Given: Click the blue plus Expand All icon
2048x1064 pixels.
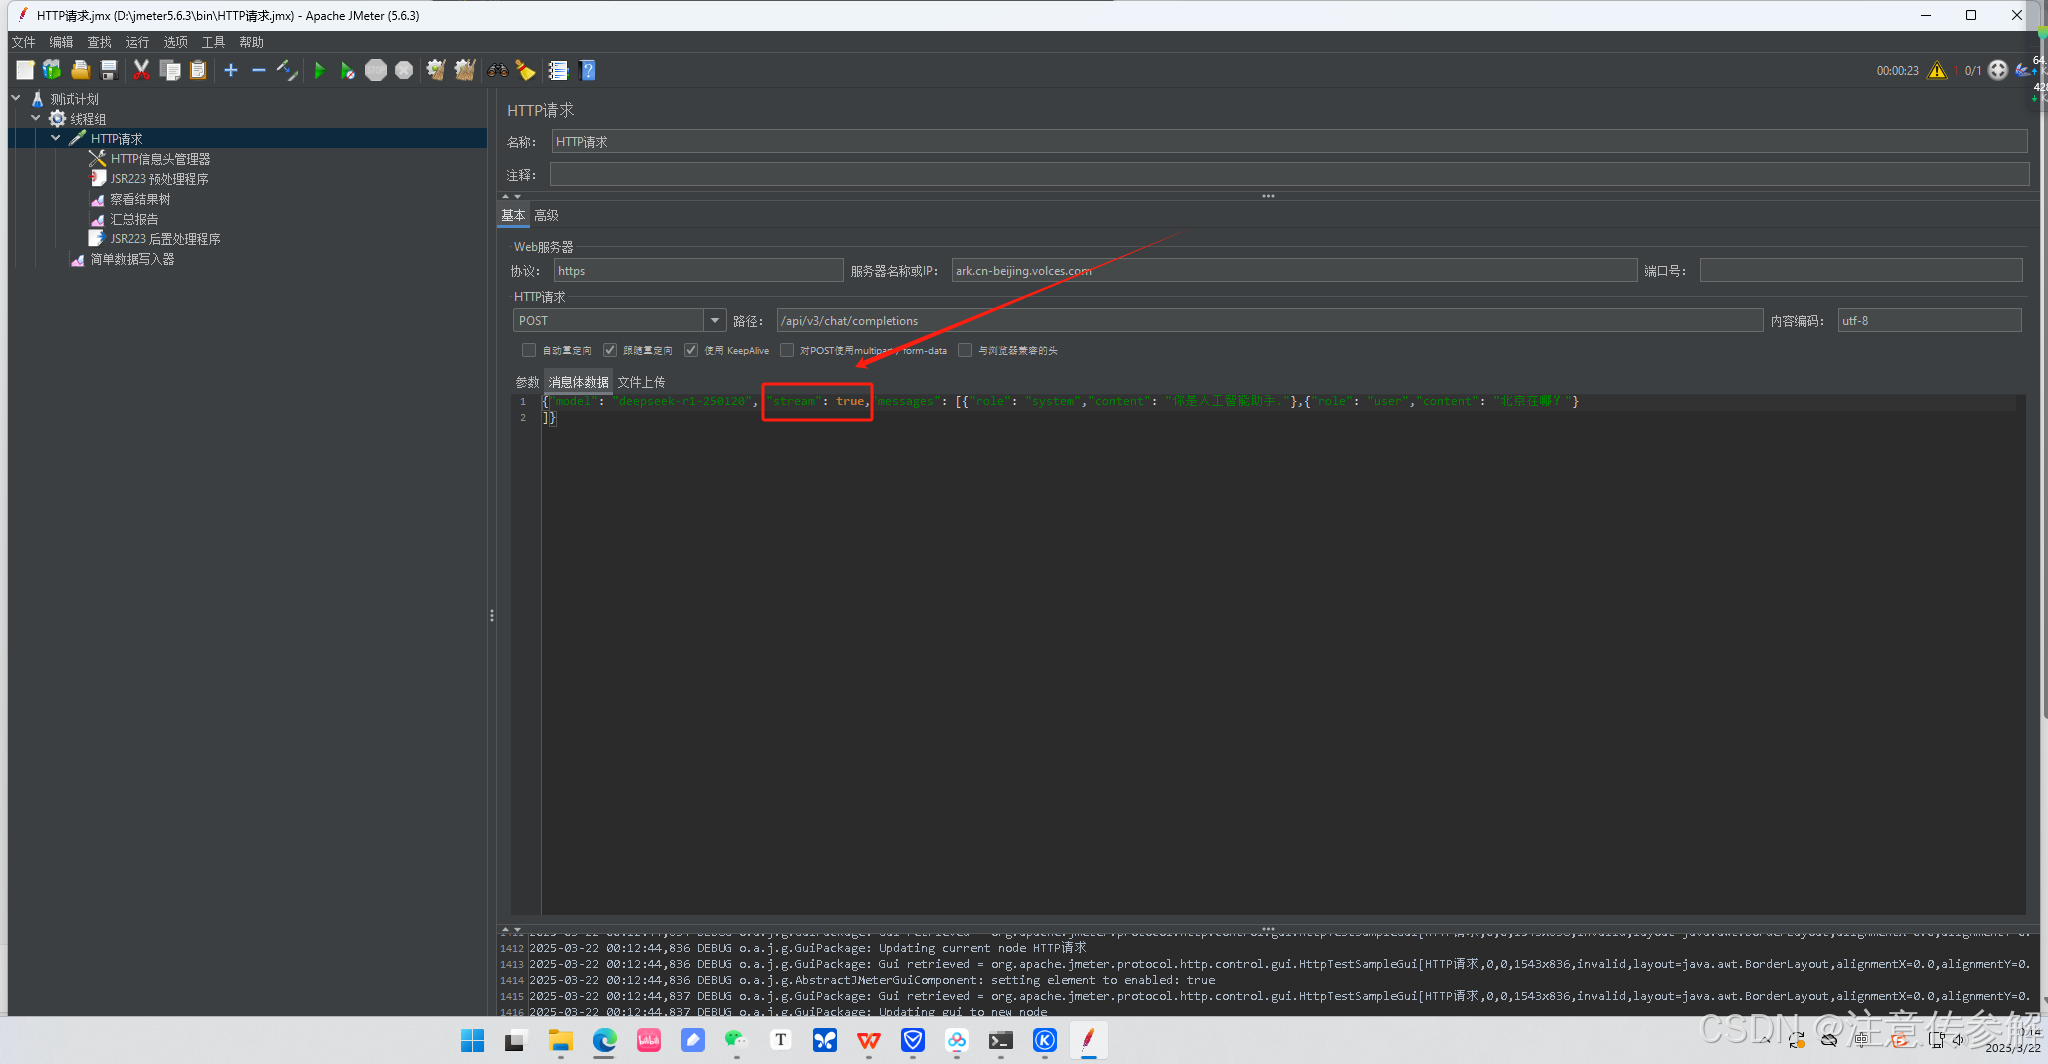Looking at the screenshot, I should (231, 70).
